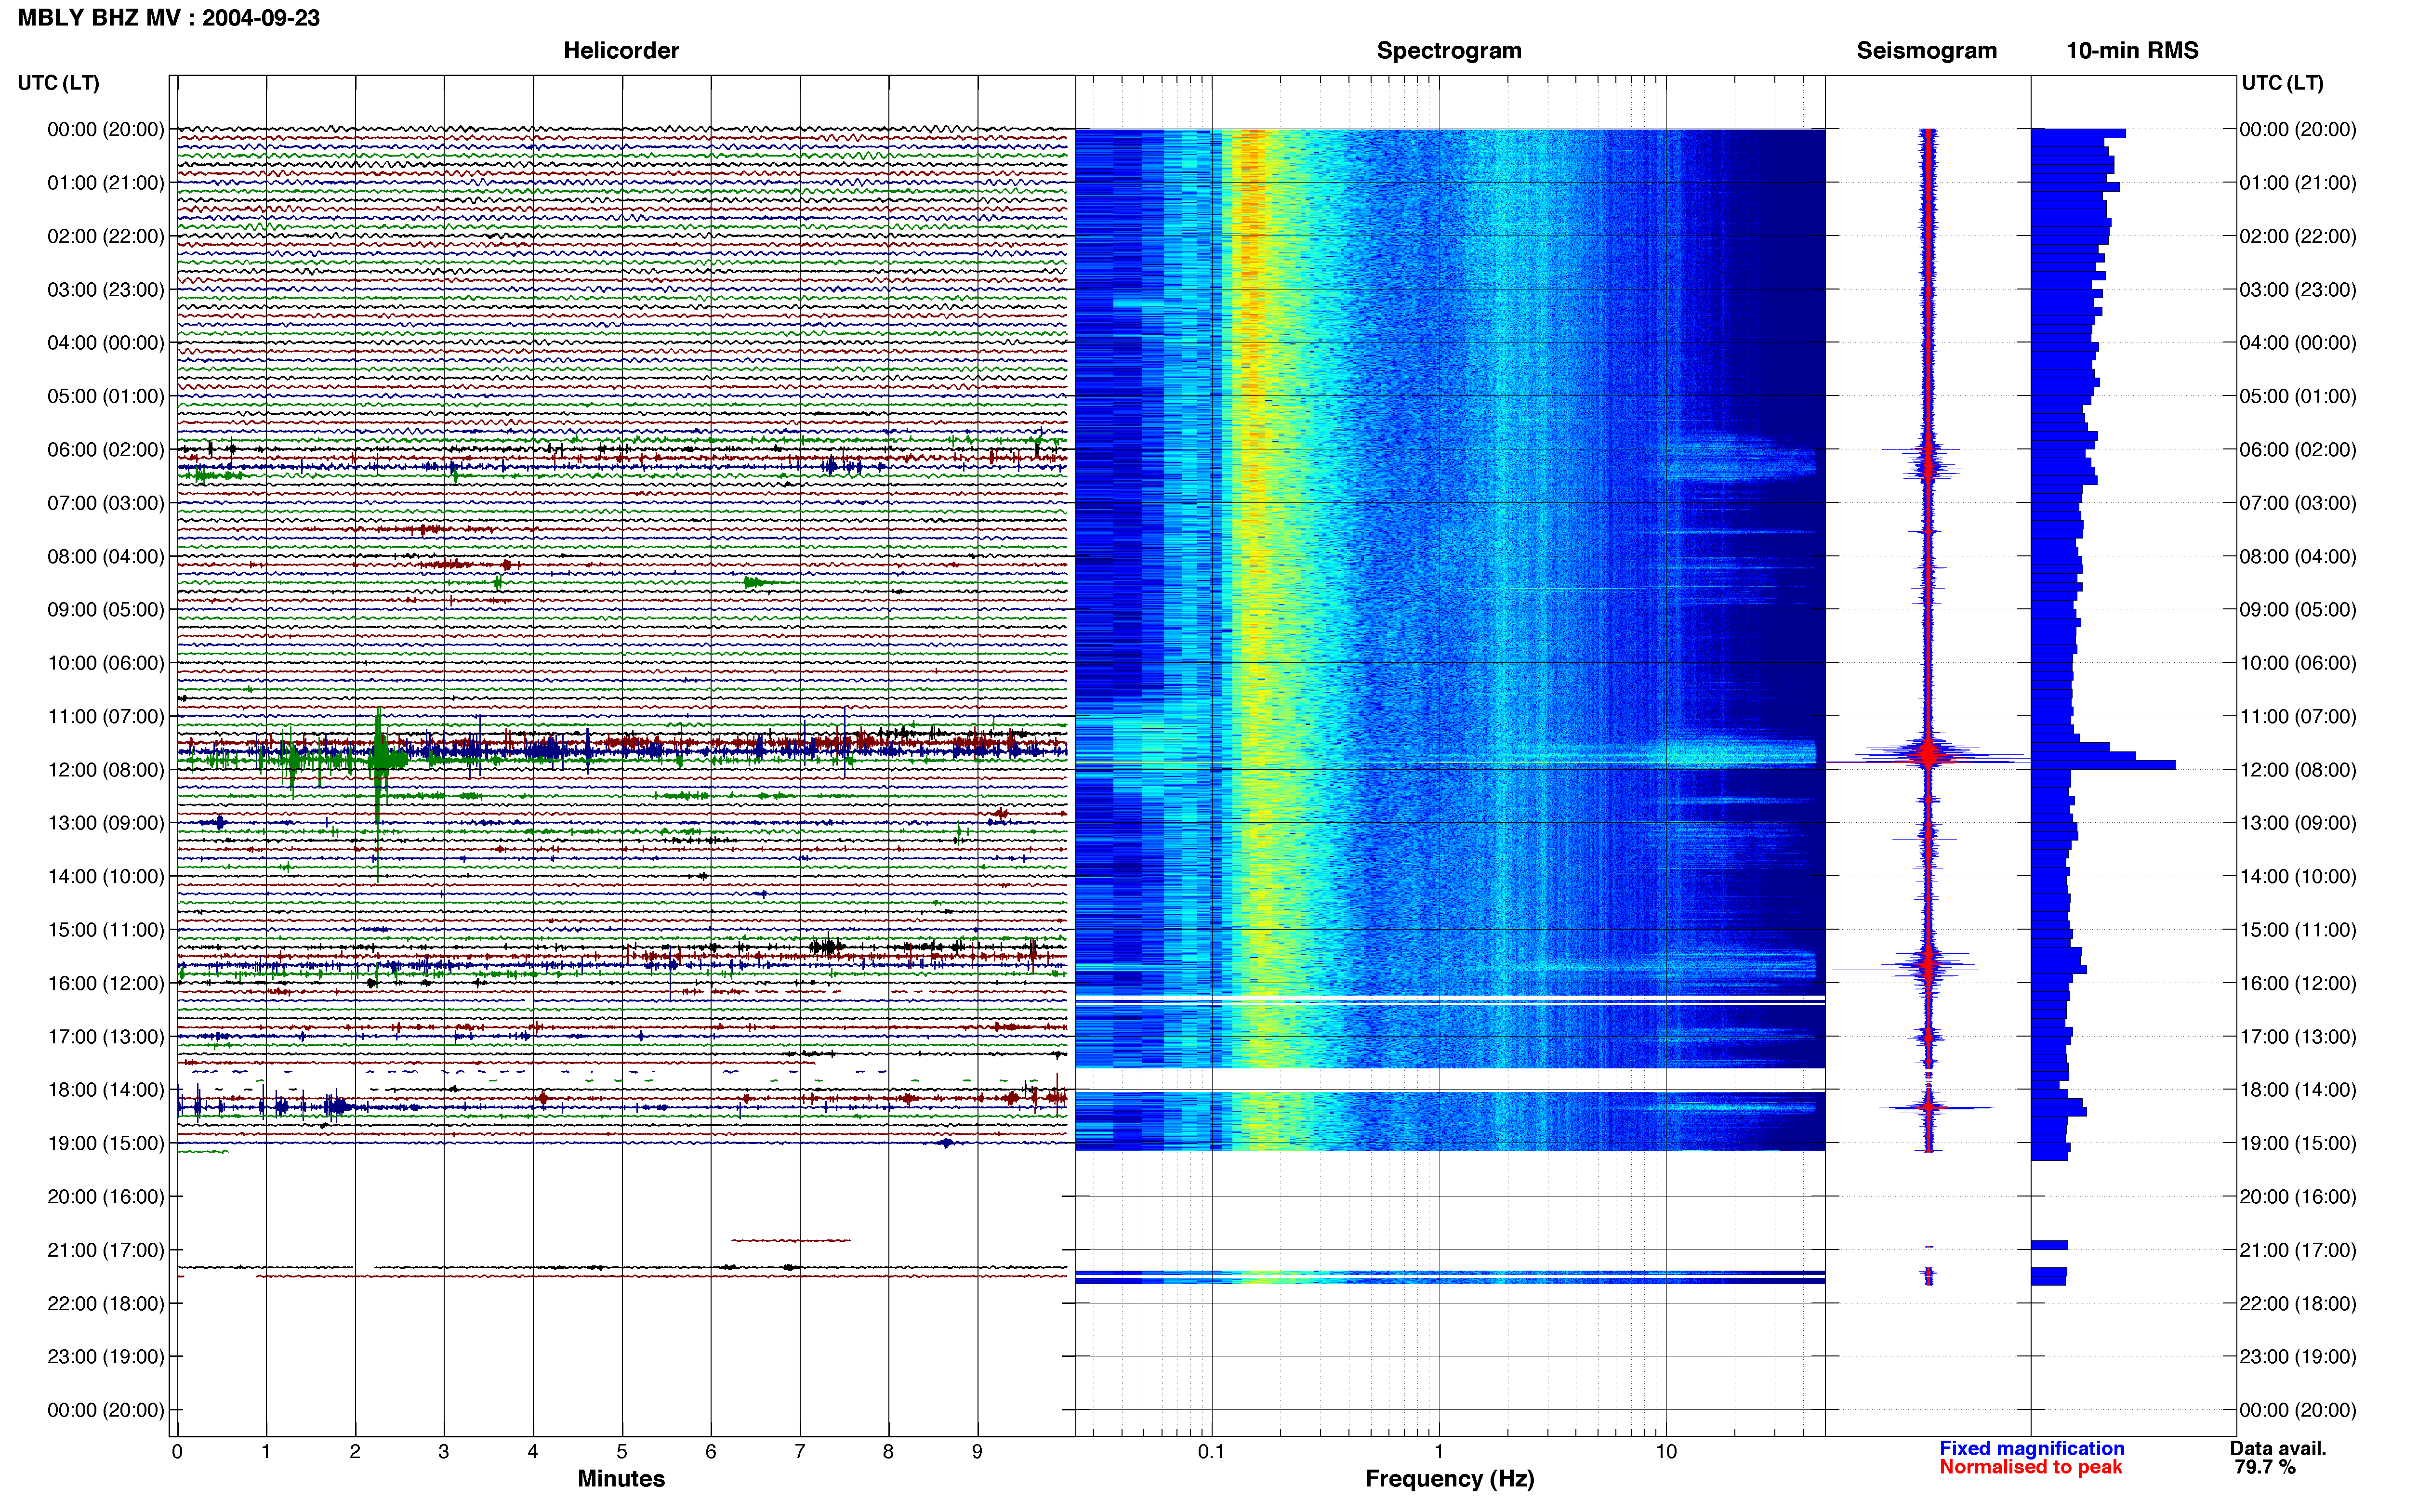Image resolution: width=2418 pixels, height=1512 pixels.
Task: Click the 10:00 (06:00) label on the left axis
Action: point(106,663)
